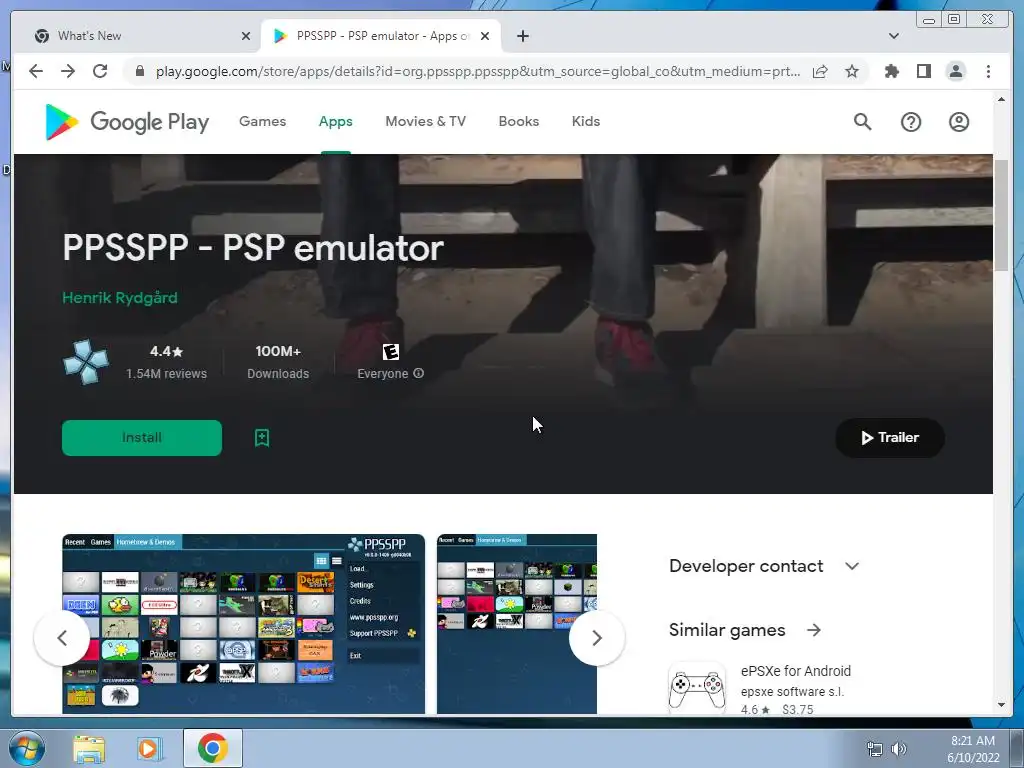
Task: Open Chrome three-dot menu
Action: click(988, 71)
